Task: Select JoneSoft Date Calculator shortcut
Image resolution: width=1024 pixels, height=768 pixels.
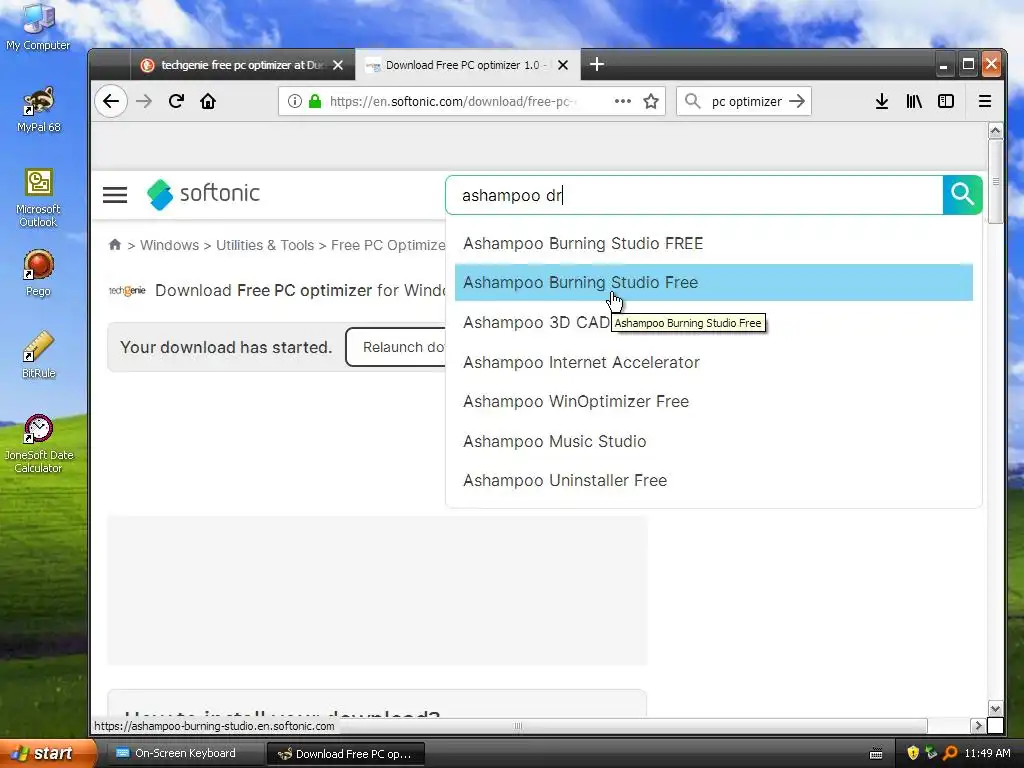Action: coord(38,444)
